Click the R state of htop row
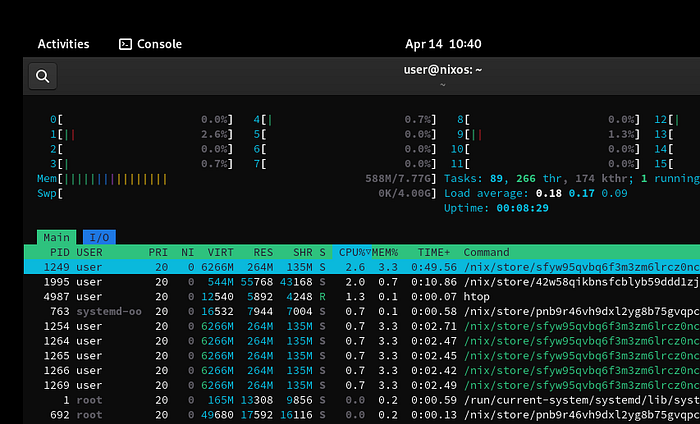700x424 pixels. (x=322, y=296)
